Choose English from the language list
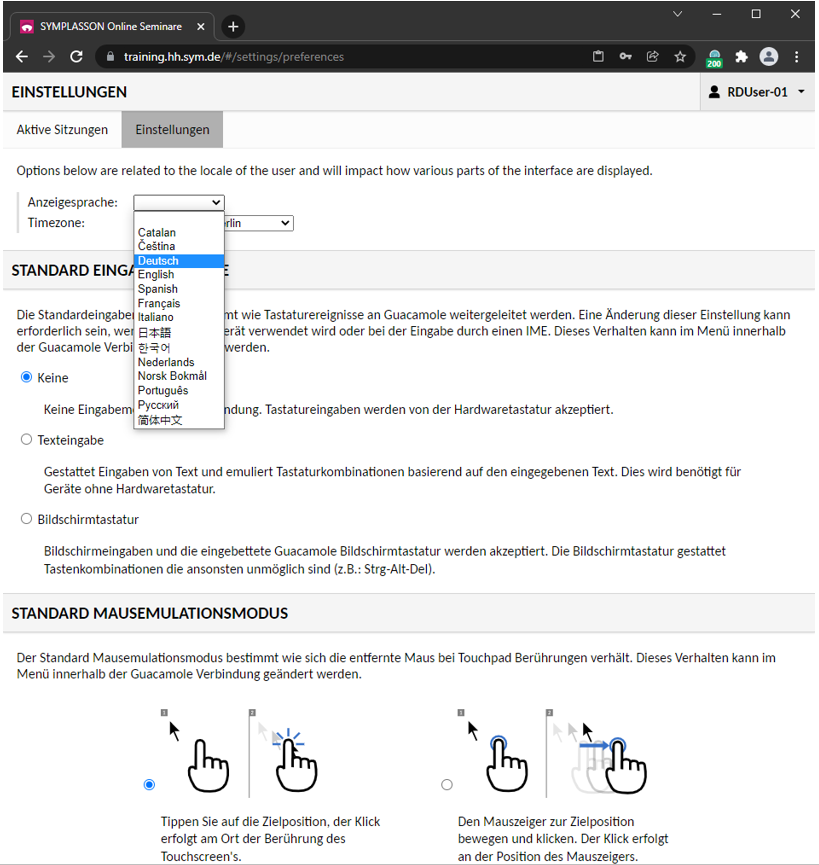Screen dimensions: 819x865 click(179, 275)
